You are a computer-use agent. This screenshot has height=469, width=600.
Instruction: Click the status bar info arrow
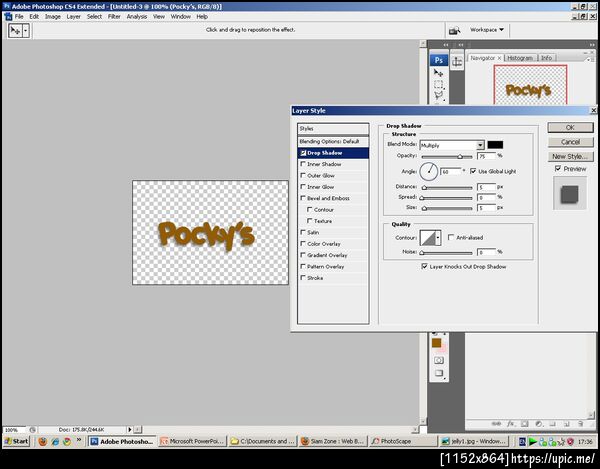[129, 430]
